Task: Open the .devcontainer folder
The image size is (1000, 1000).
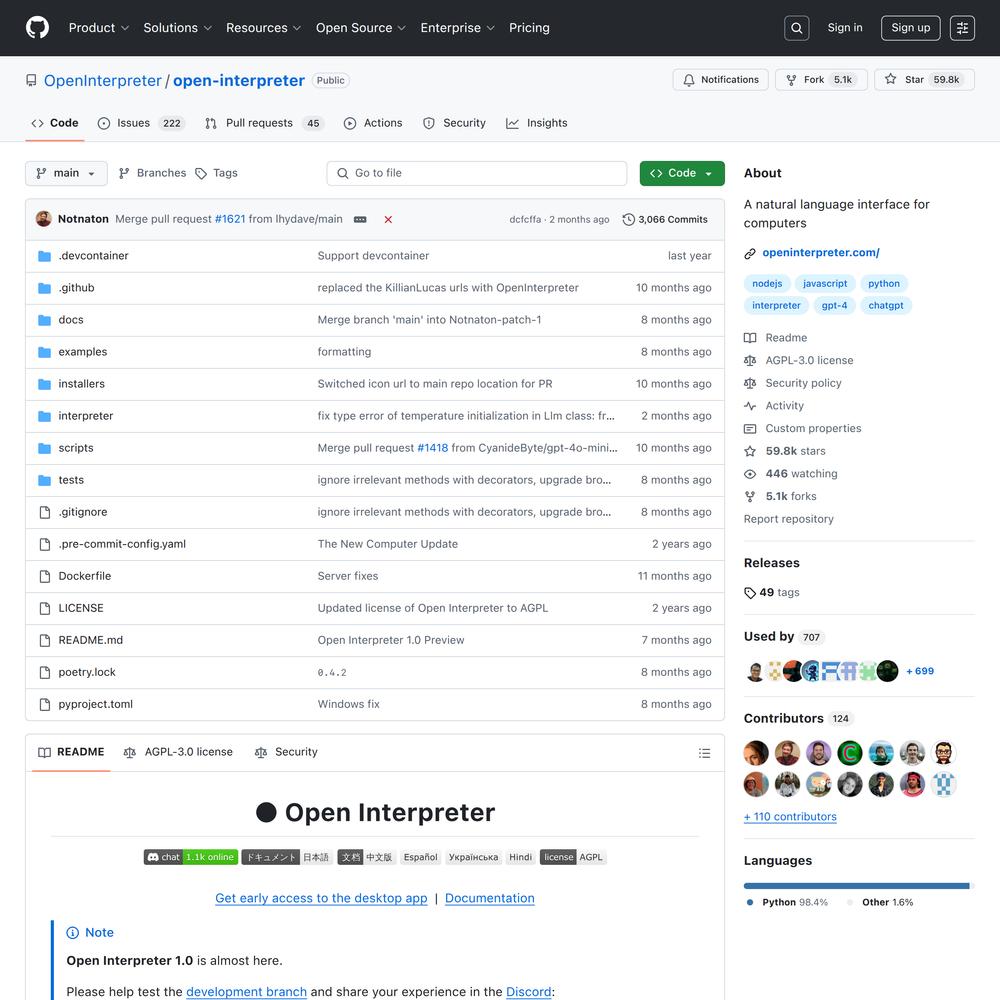Action: [93, 256]
